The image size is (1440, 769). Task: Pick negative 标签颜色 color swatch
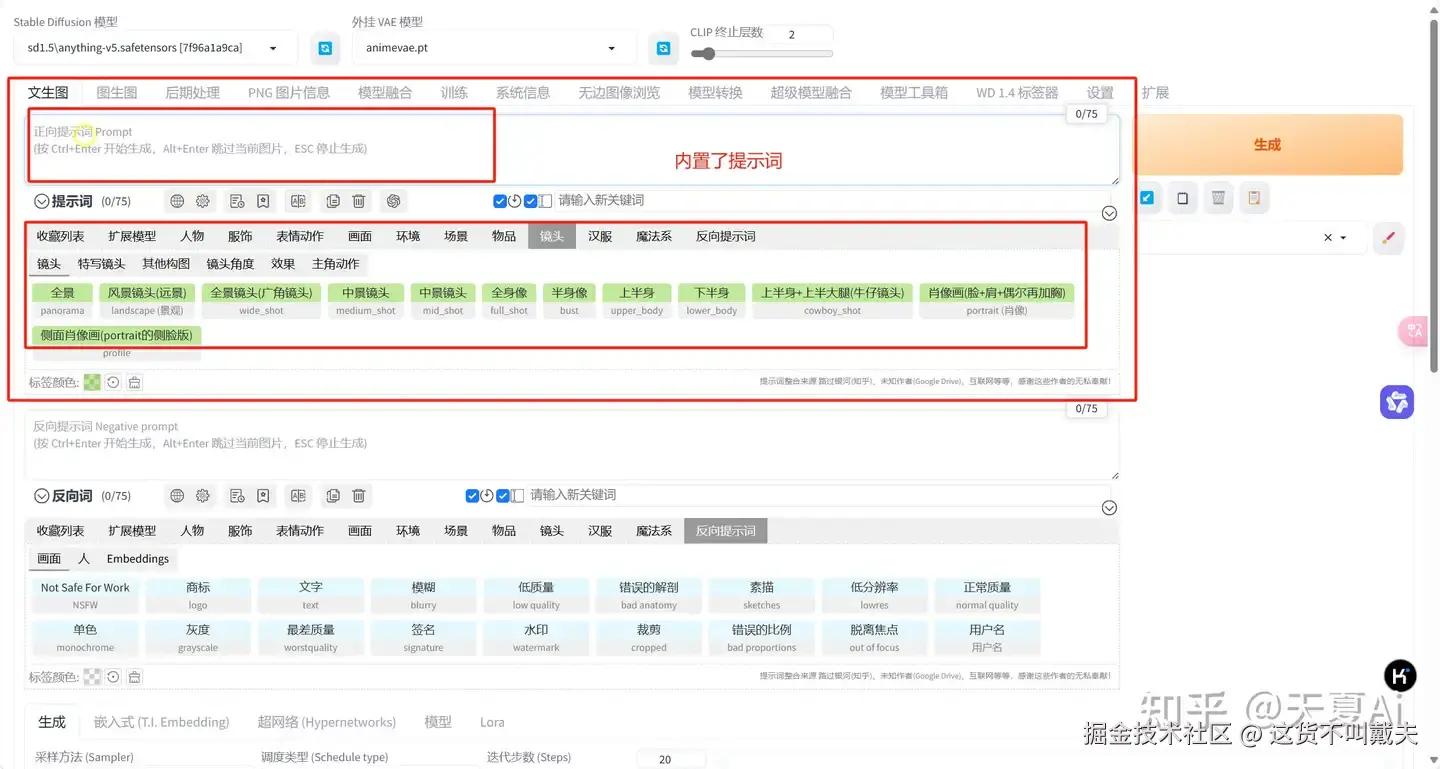92,677
